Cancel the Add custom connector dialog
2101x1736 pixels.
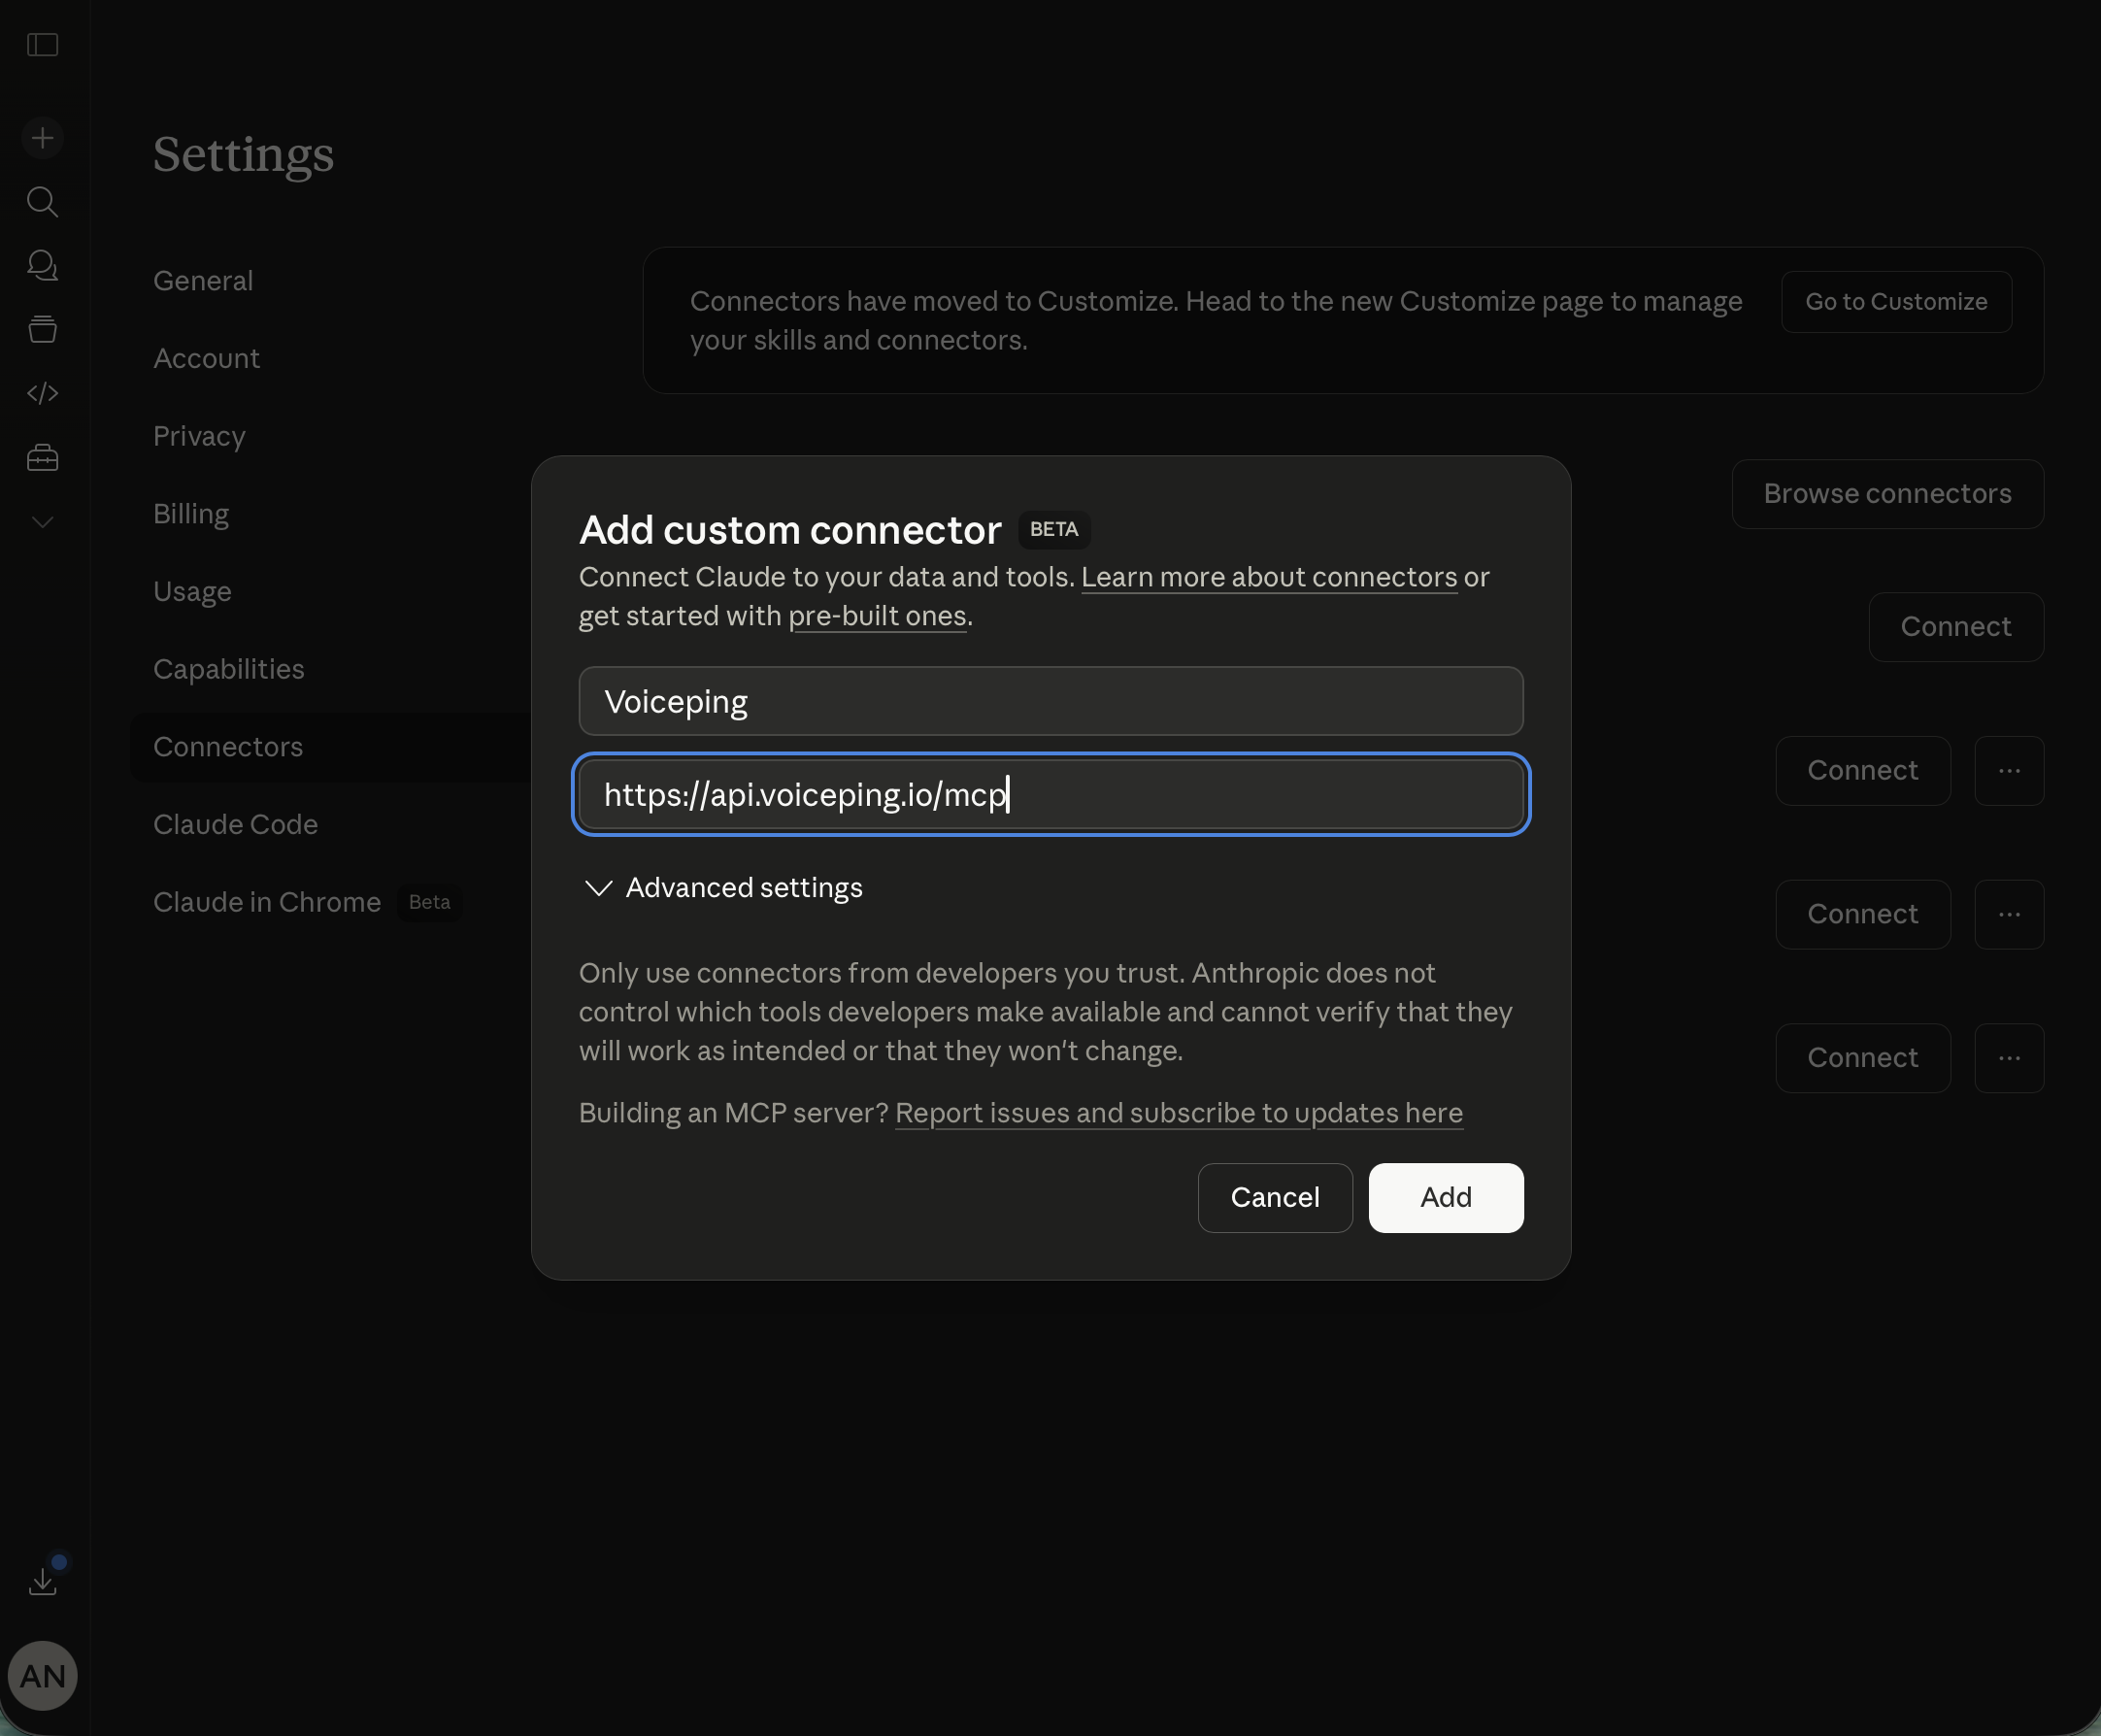[x=1275, y=1197]
